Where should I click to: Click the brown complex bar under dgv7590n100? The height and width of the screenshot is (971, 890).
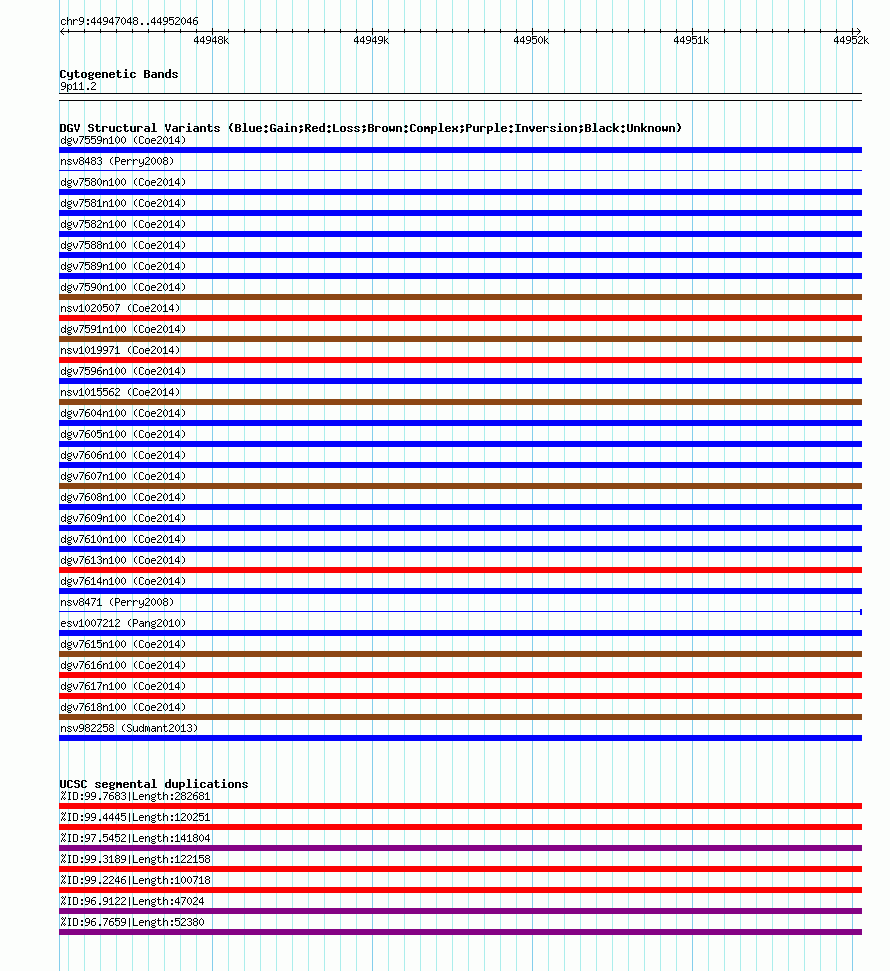(x=461, y=297)
